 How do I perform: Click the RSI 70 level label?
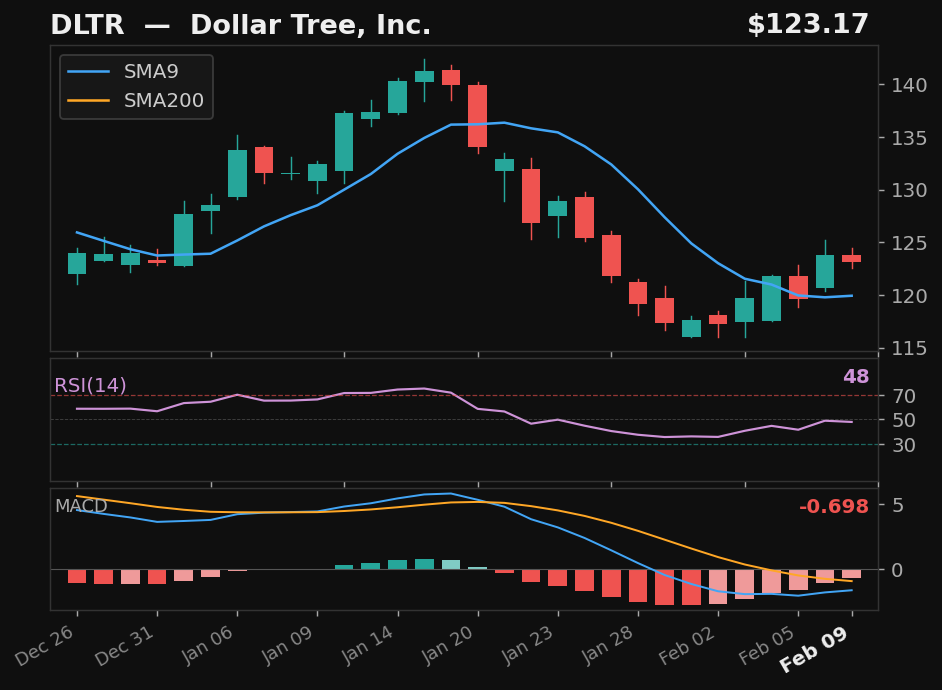click(x=904, y=396)
